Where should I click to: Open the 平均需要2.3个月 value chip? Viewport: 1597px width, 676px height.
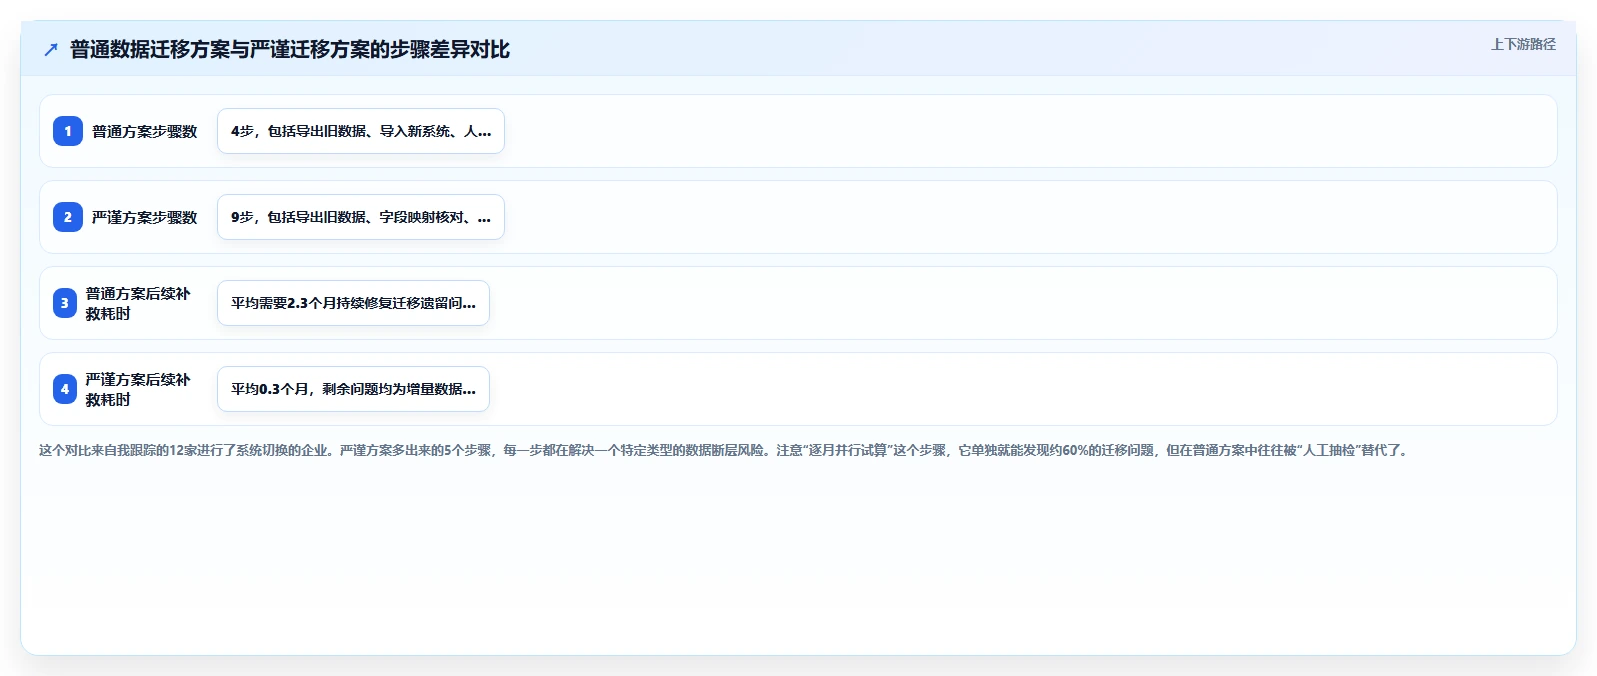pos(353,303)
